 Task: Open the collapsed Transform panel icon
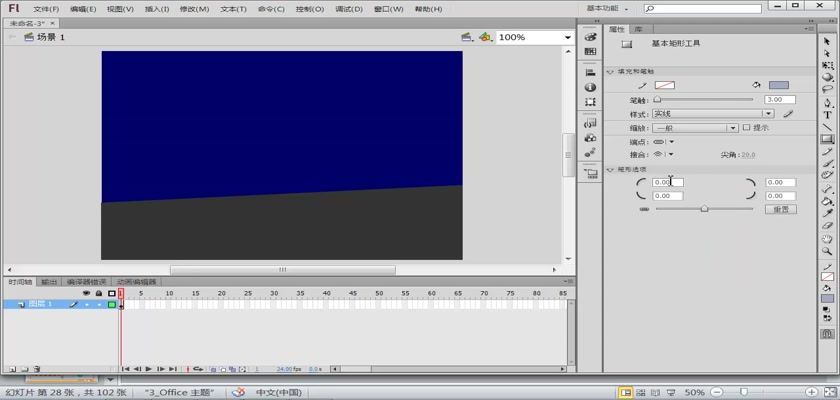(590, 102)
